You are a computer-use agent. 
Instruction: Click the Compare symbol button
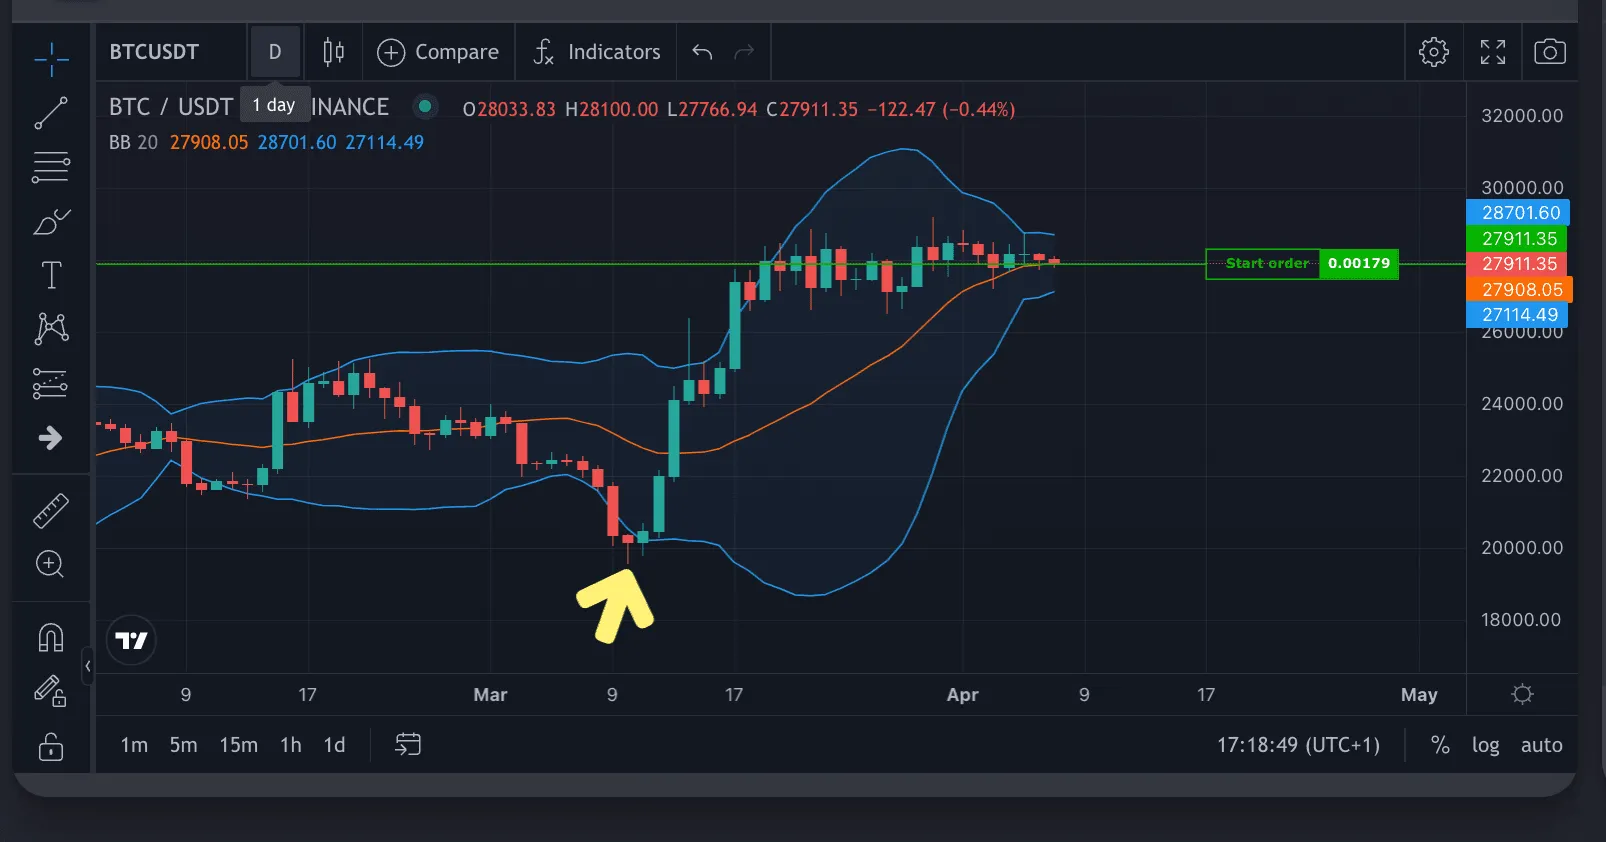[437, 52]
